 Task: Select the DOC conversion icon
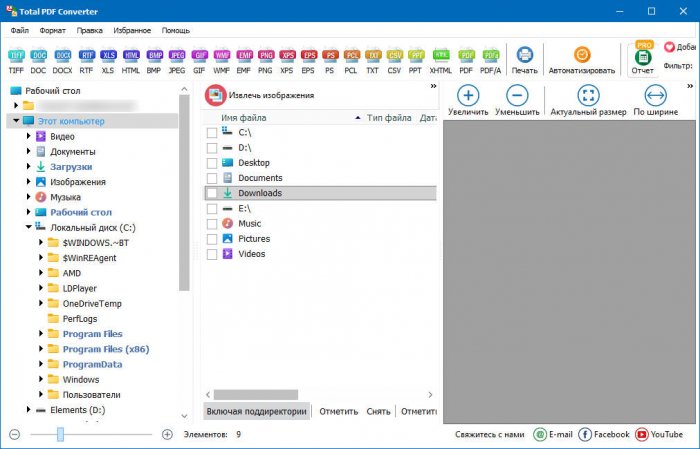click(38, 56)
